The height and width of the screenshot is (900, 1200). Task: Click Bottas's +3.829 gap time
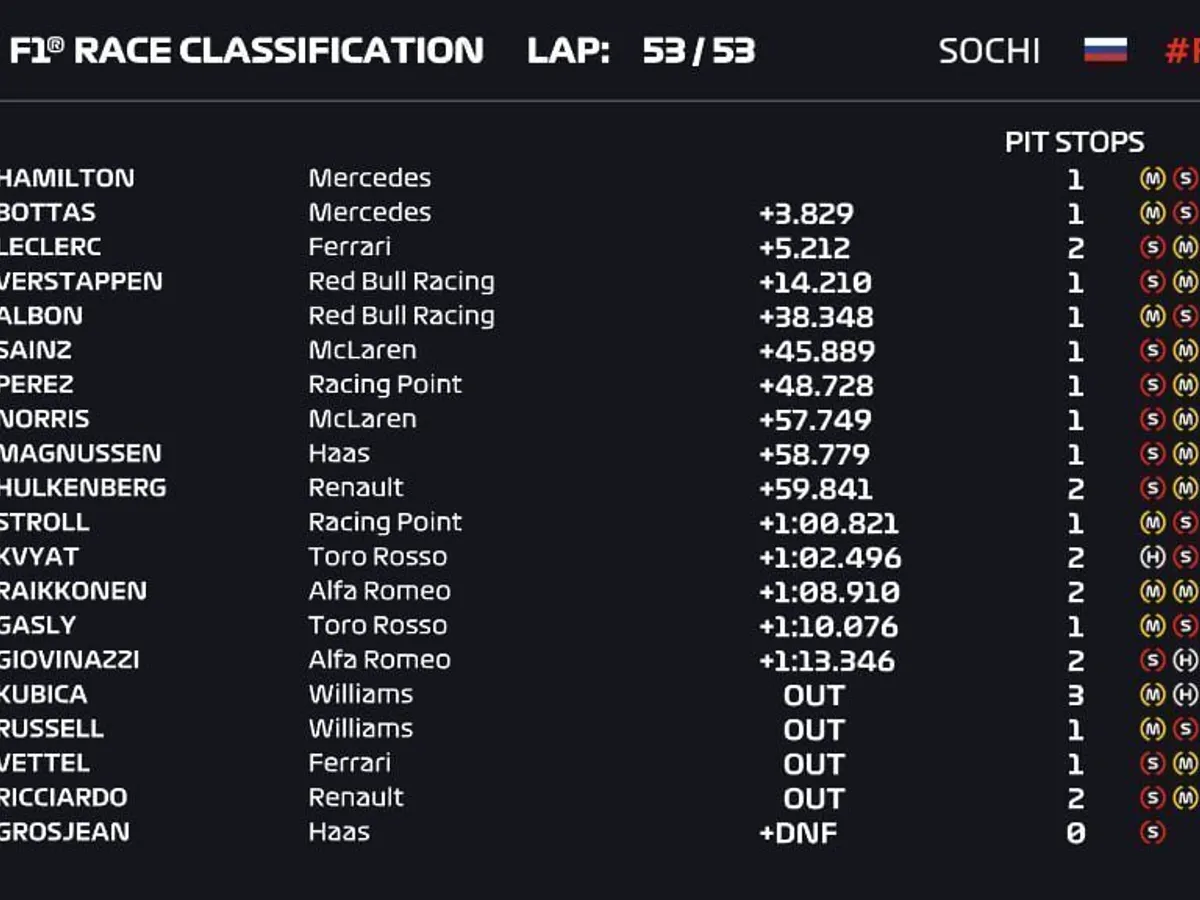click(x=806, y=214)
